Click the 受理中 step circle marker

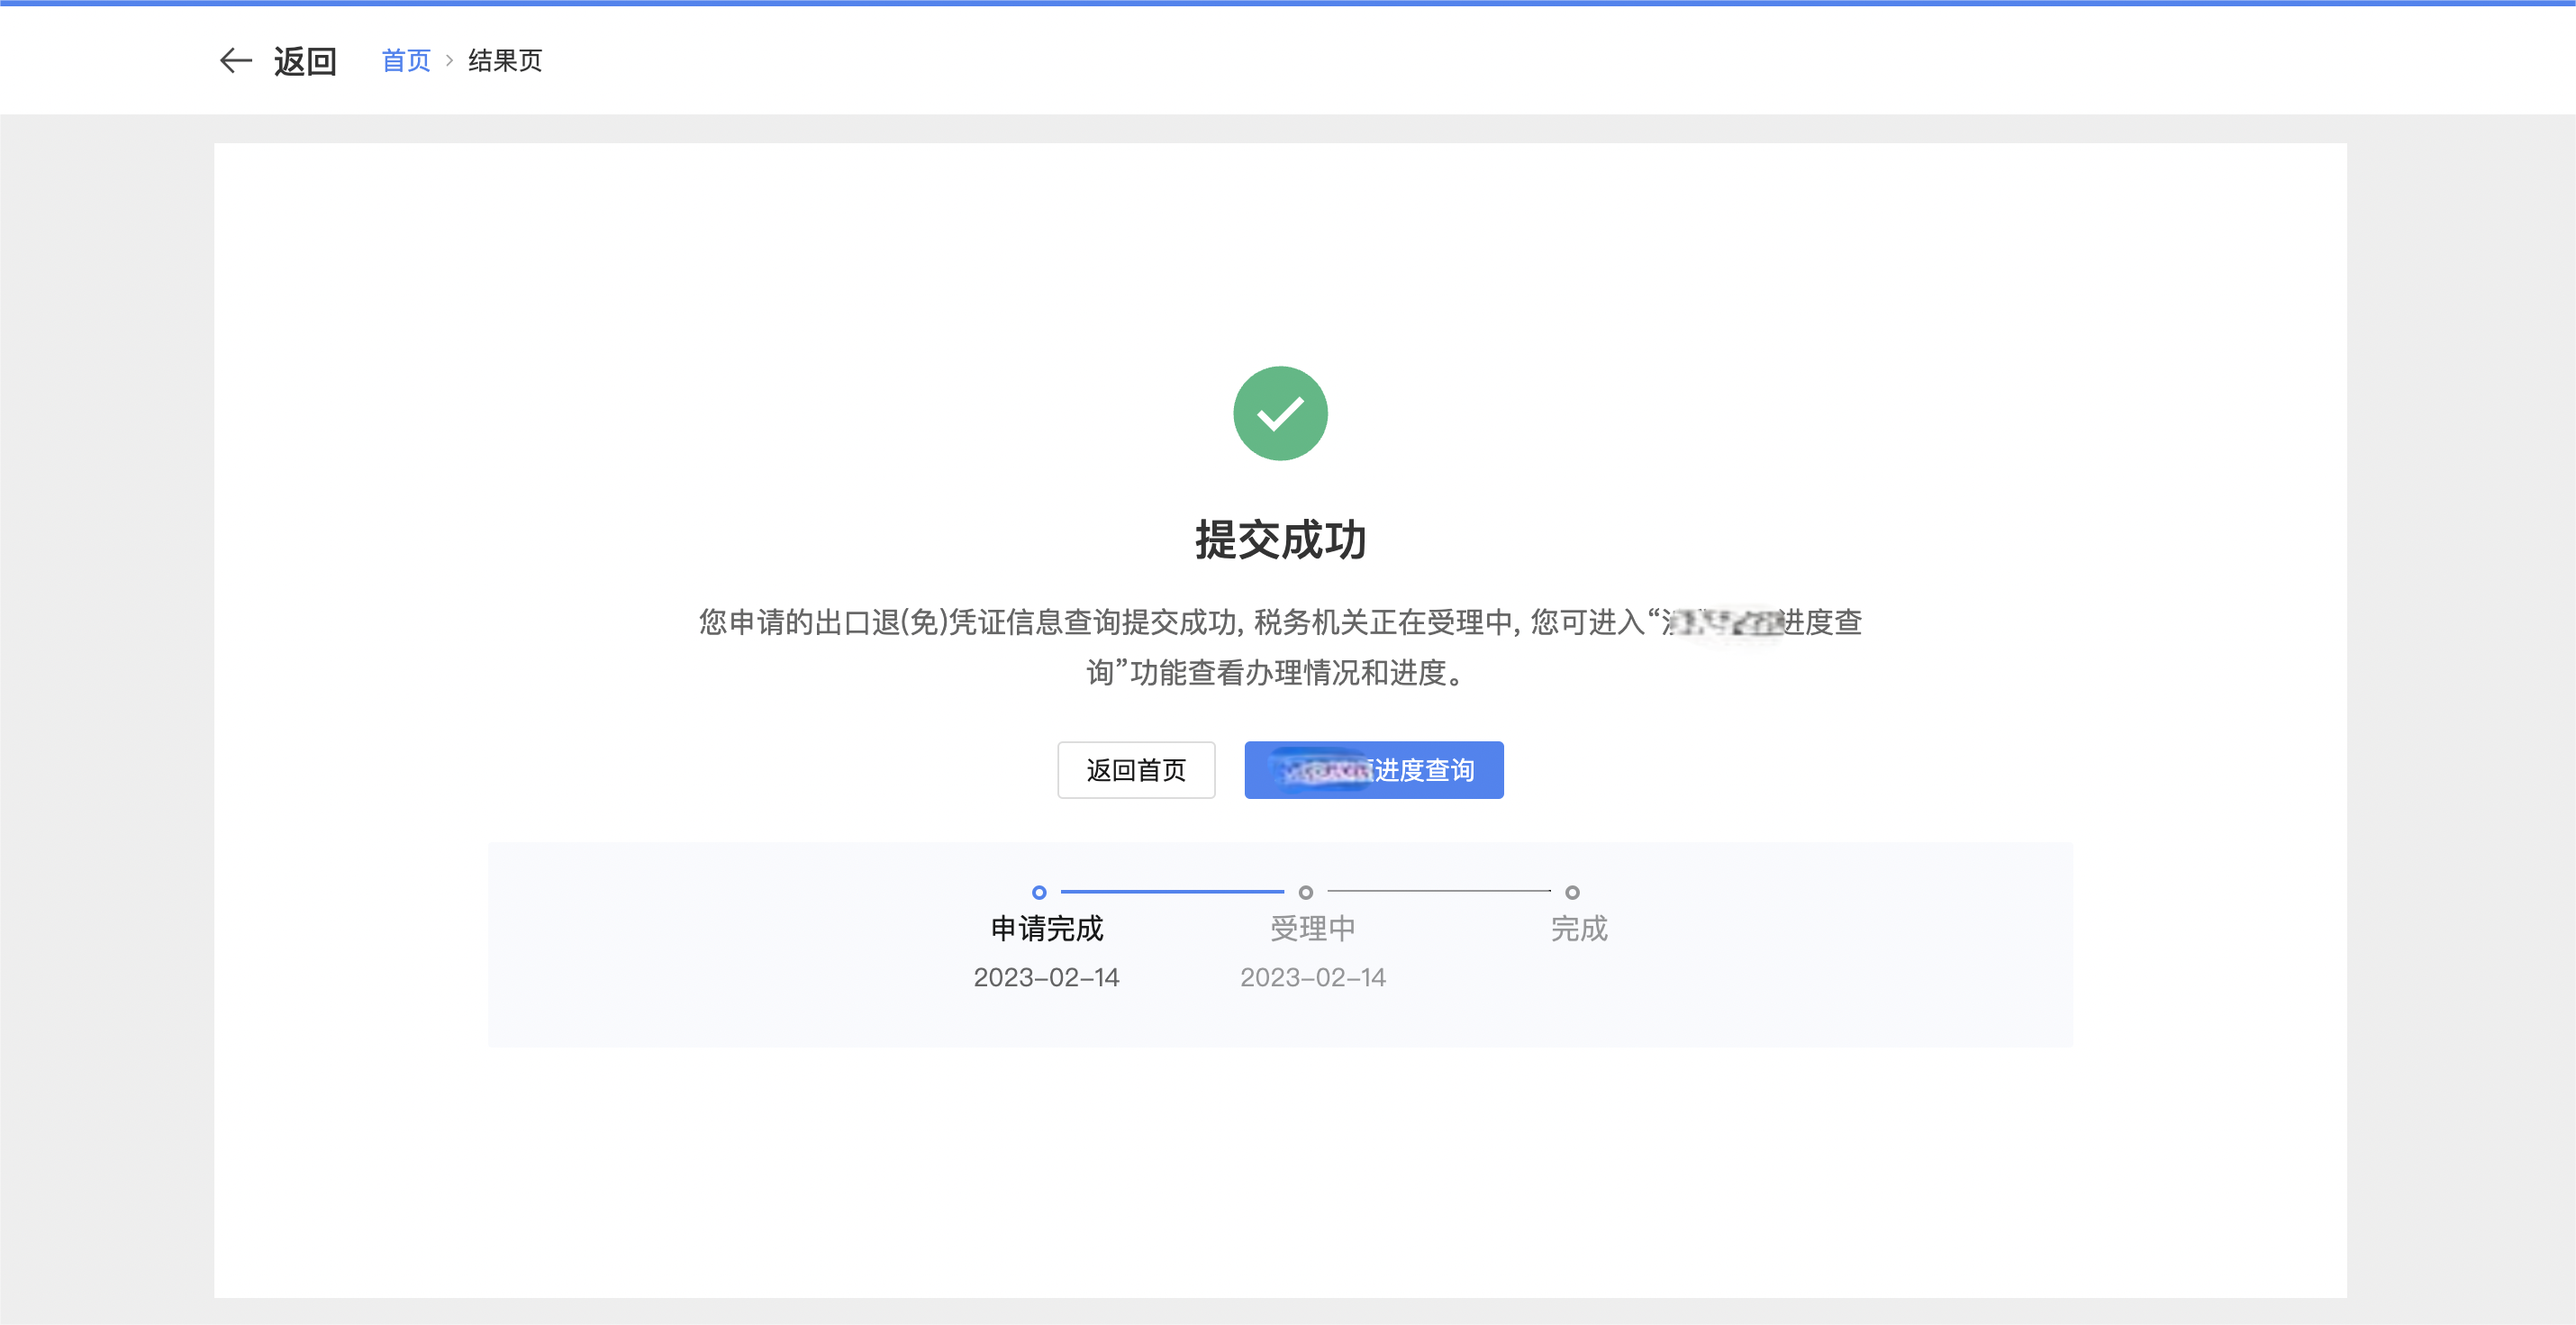1305,892
